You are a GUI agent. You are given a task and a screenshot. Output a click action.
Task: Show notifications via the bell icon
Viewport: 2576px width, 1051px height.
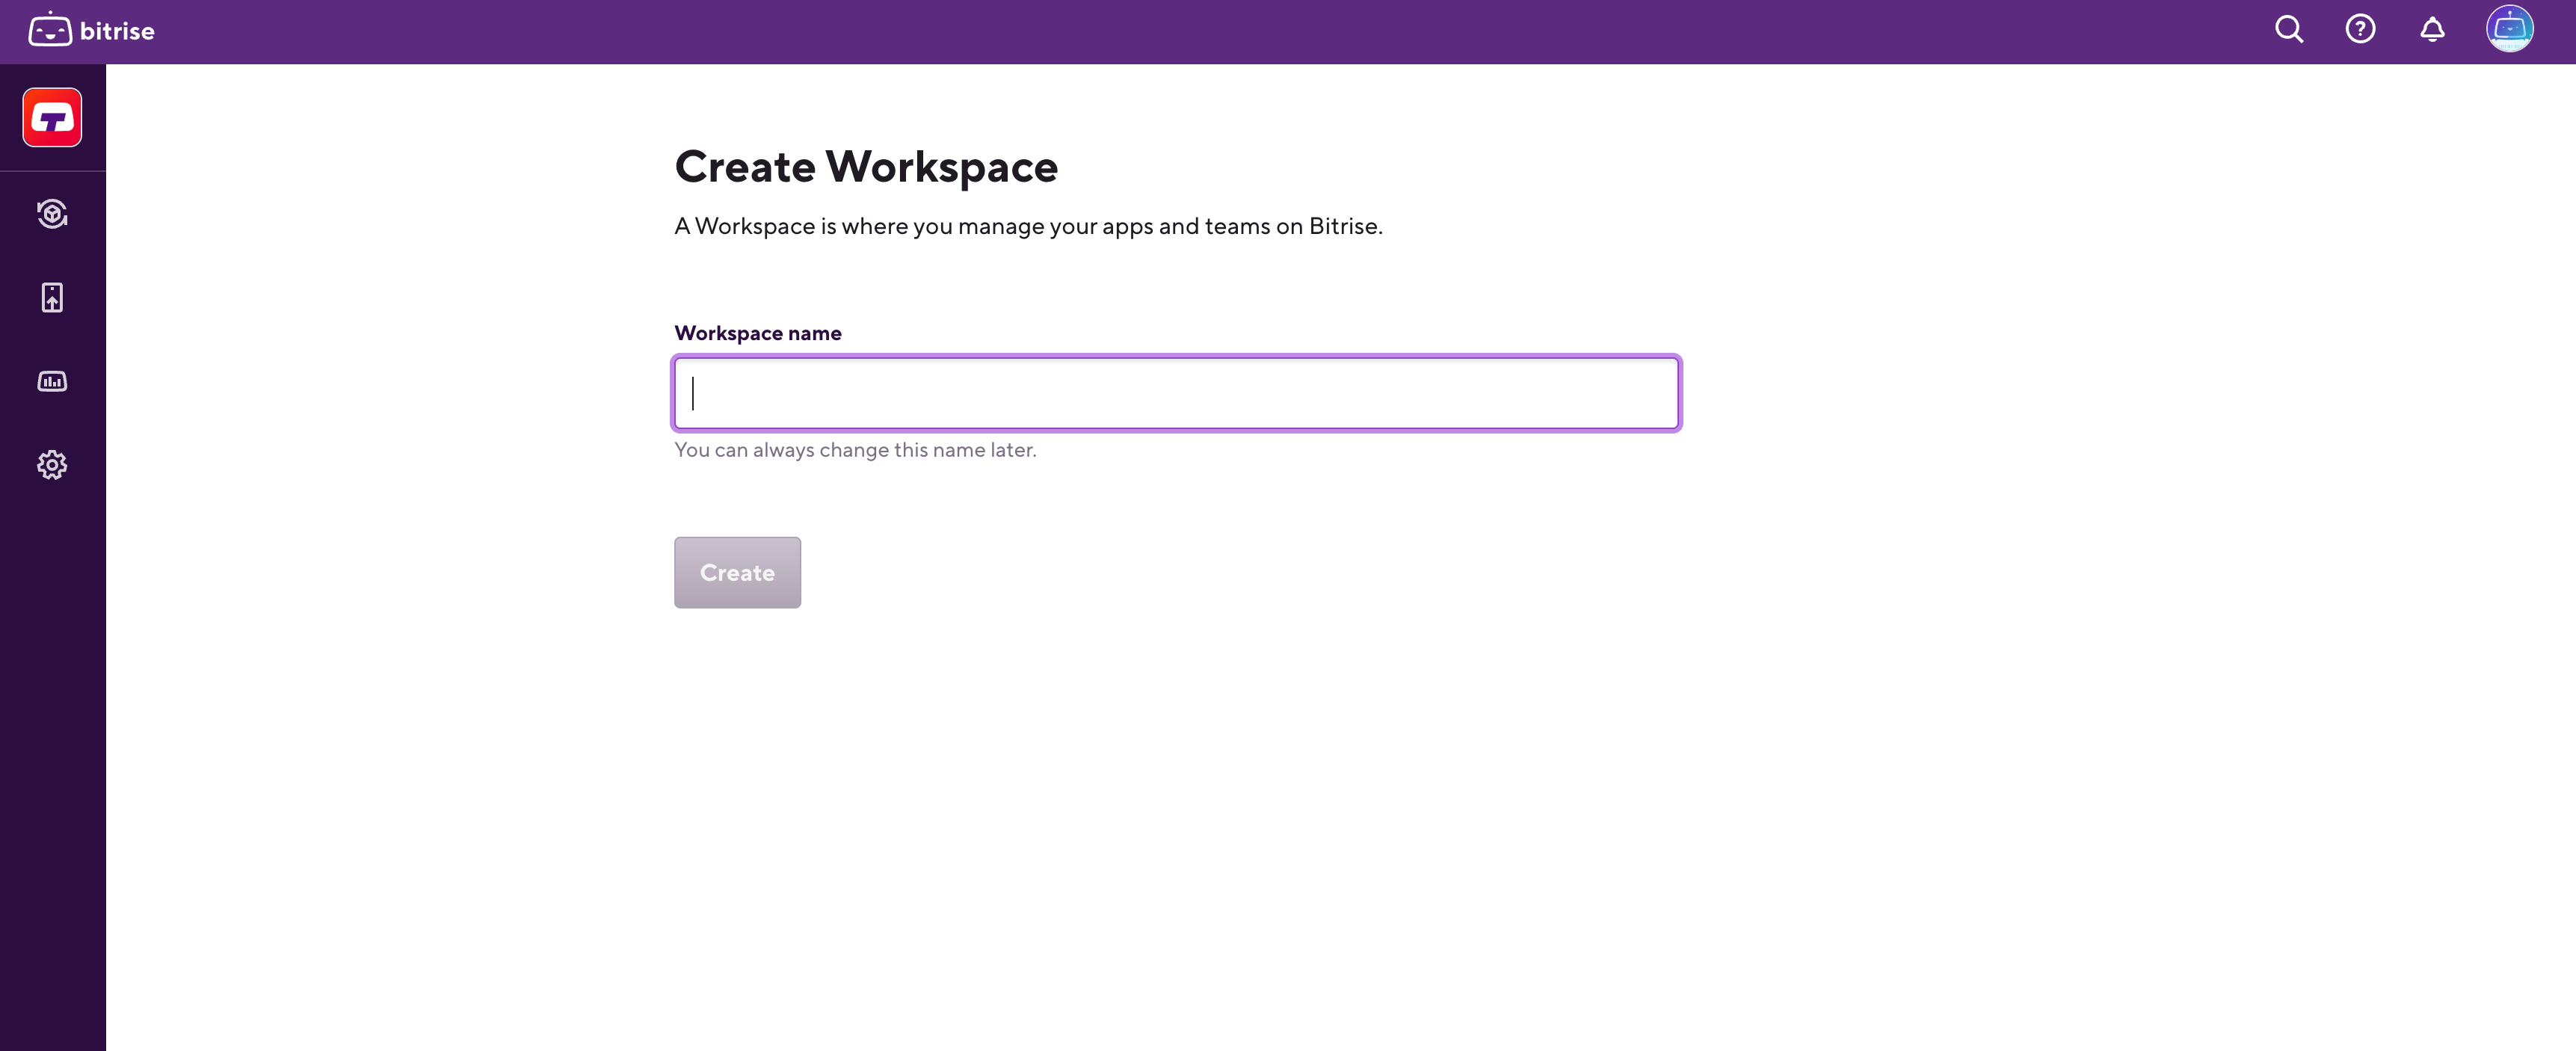click(2432, 29)
